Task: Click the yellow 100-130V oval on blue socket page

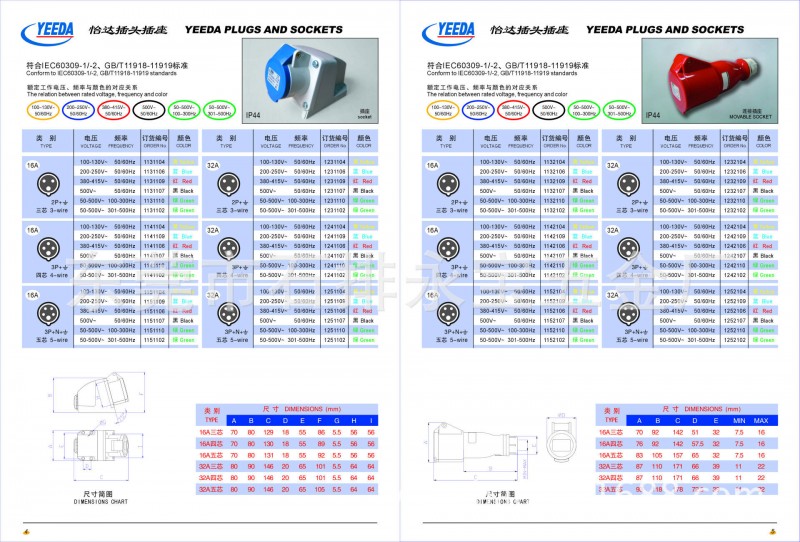Action: tap(43, 110)
